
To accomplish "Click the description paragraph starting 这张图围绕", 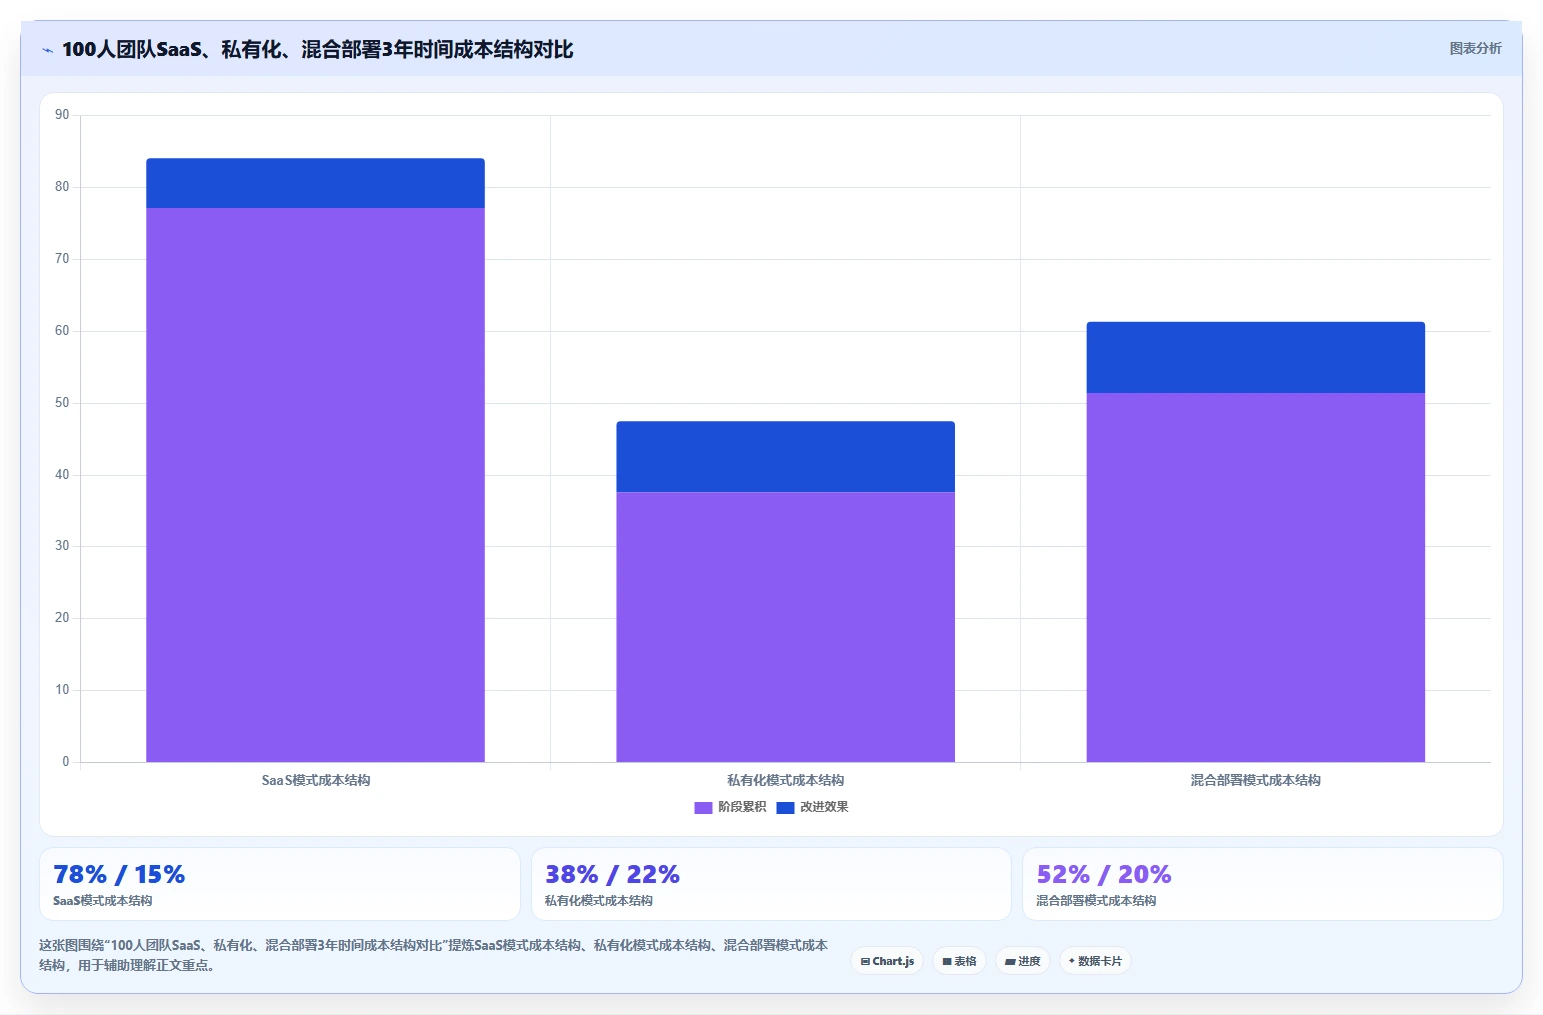I will [433, 955].
